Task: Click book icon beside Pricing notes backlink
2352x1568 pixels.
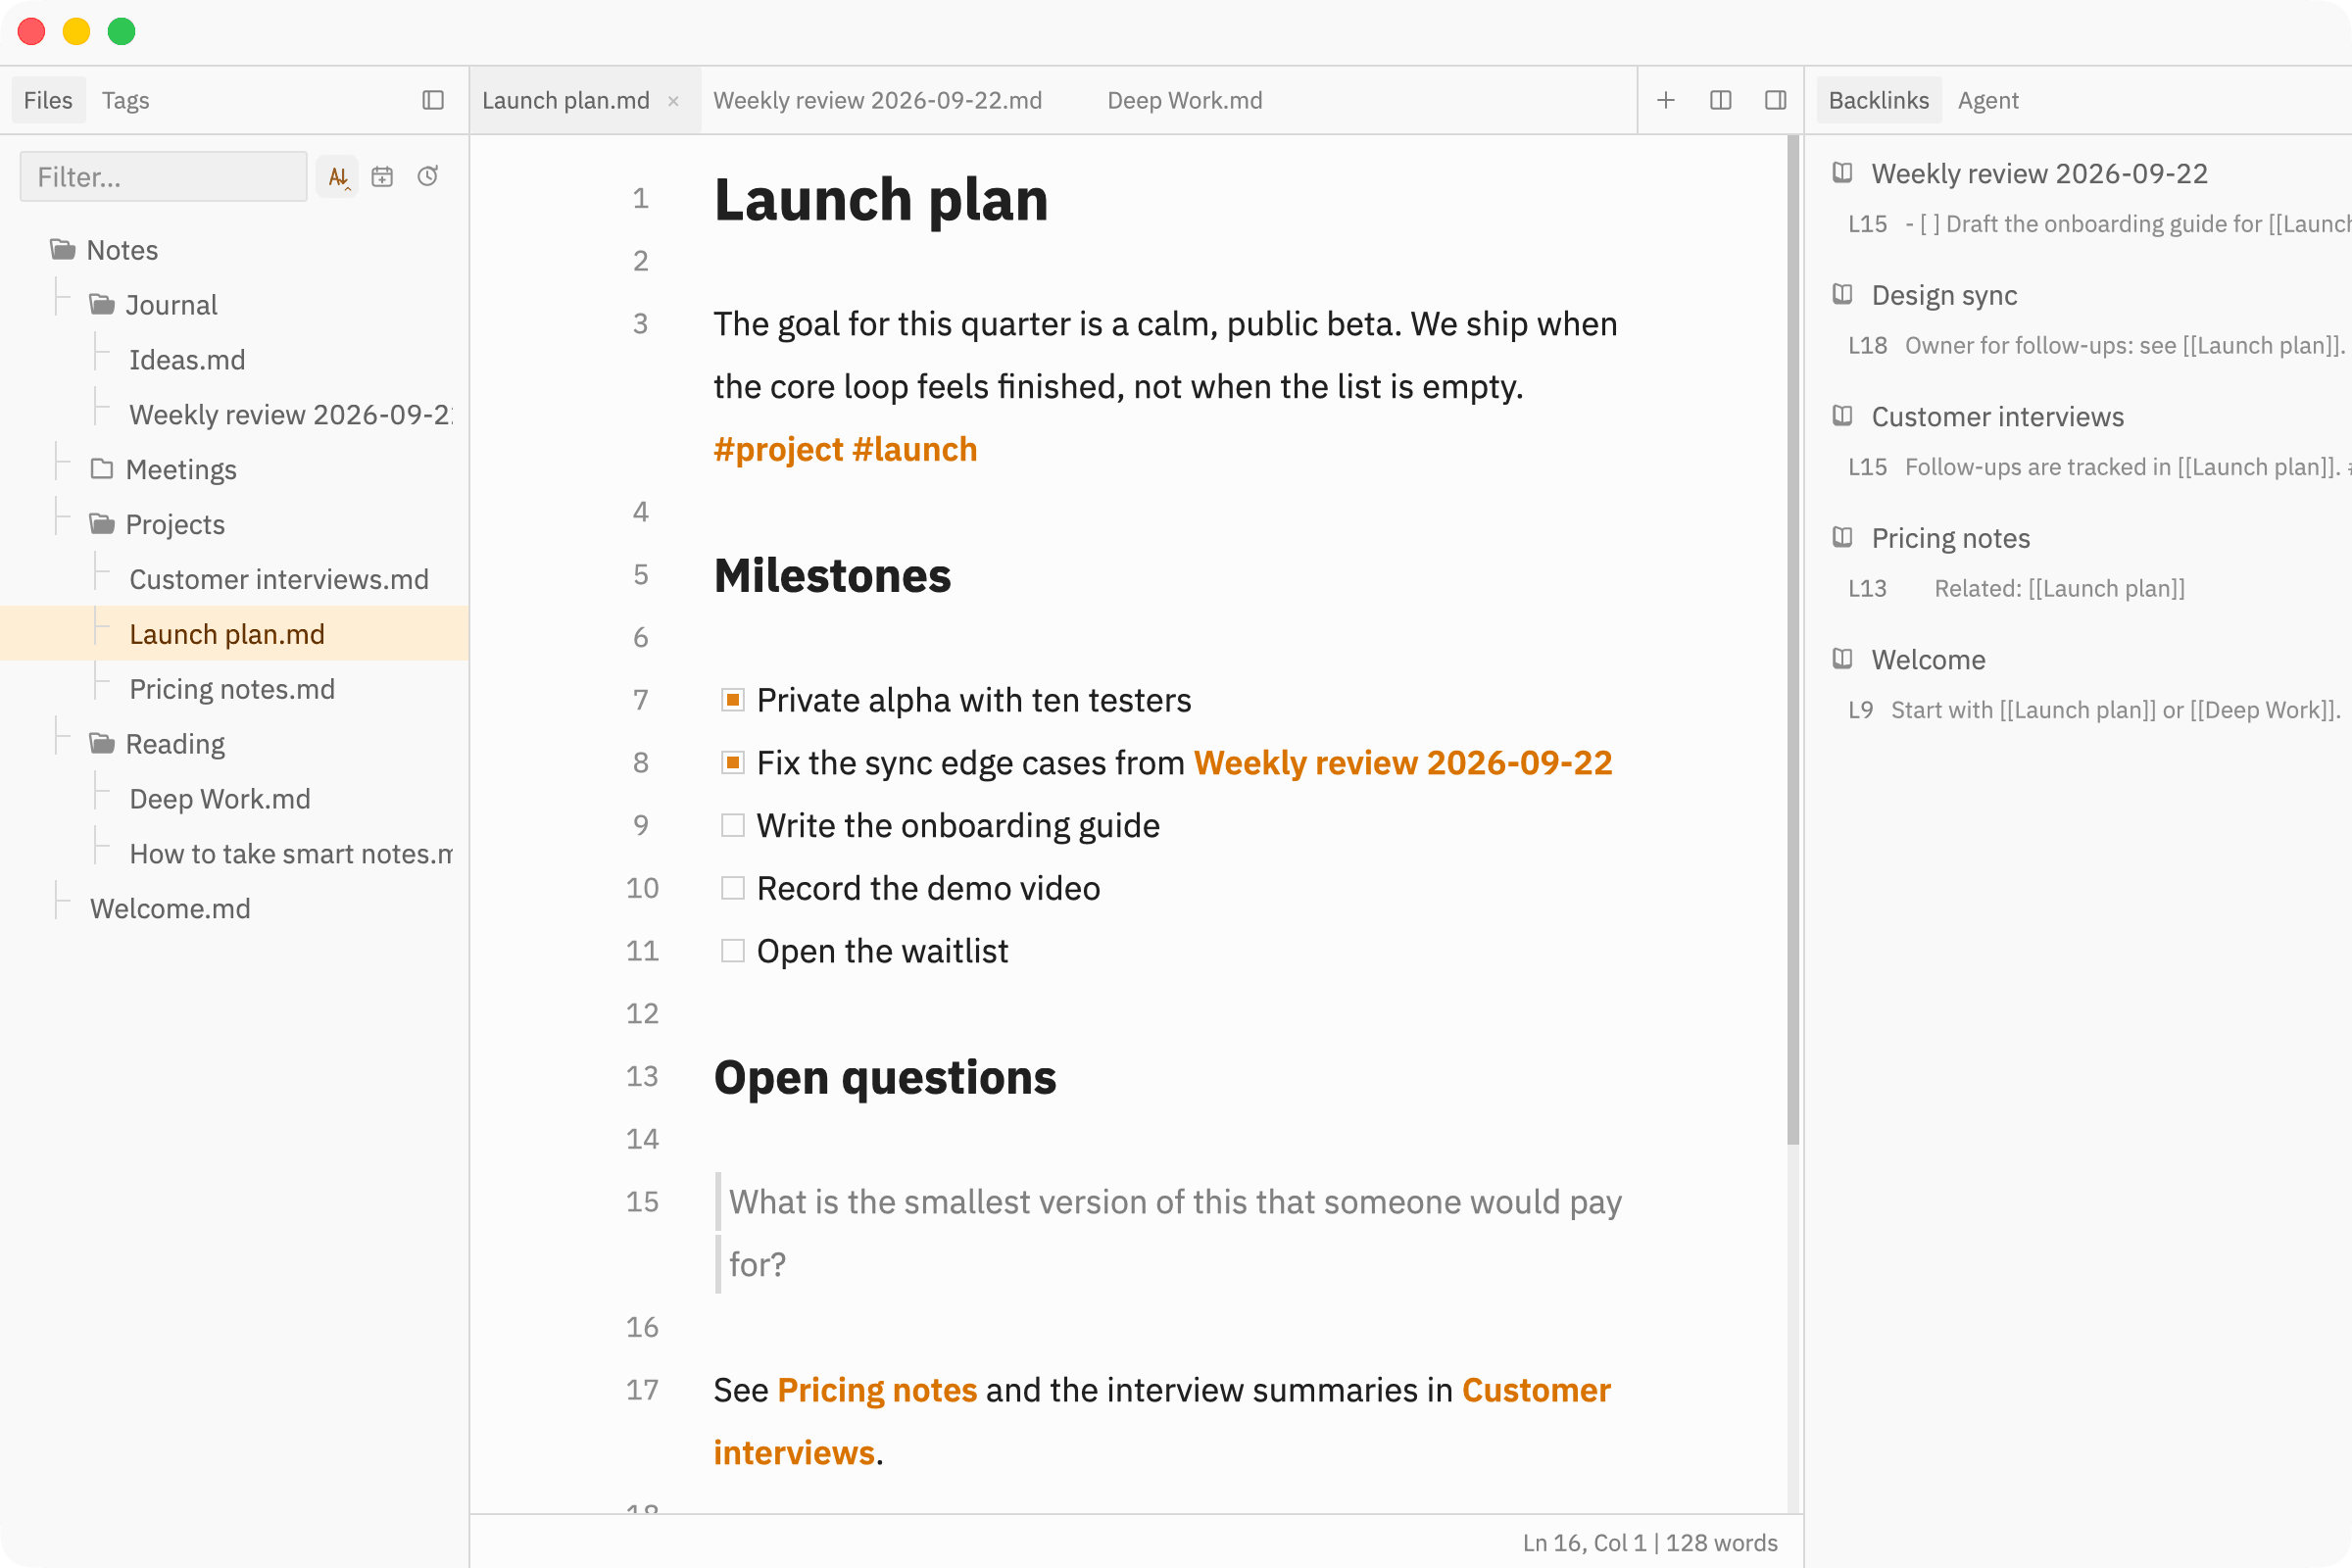Action: 1843,538
